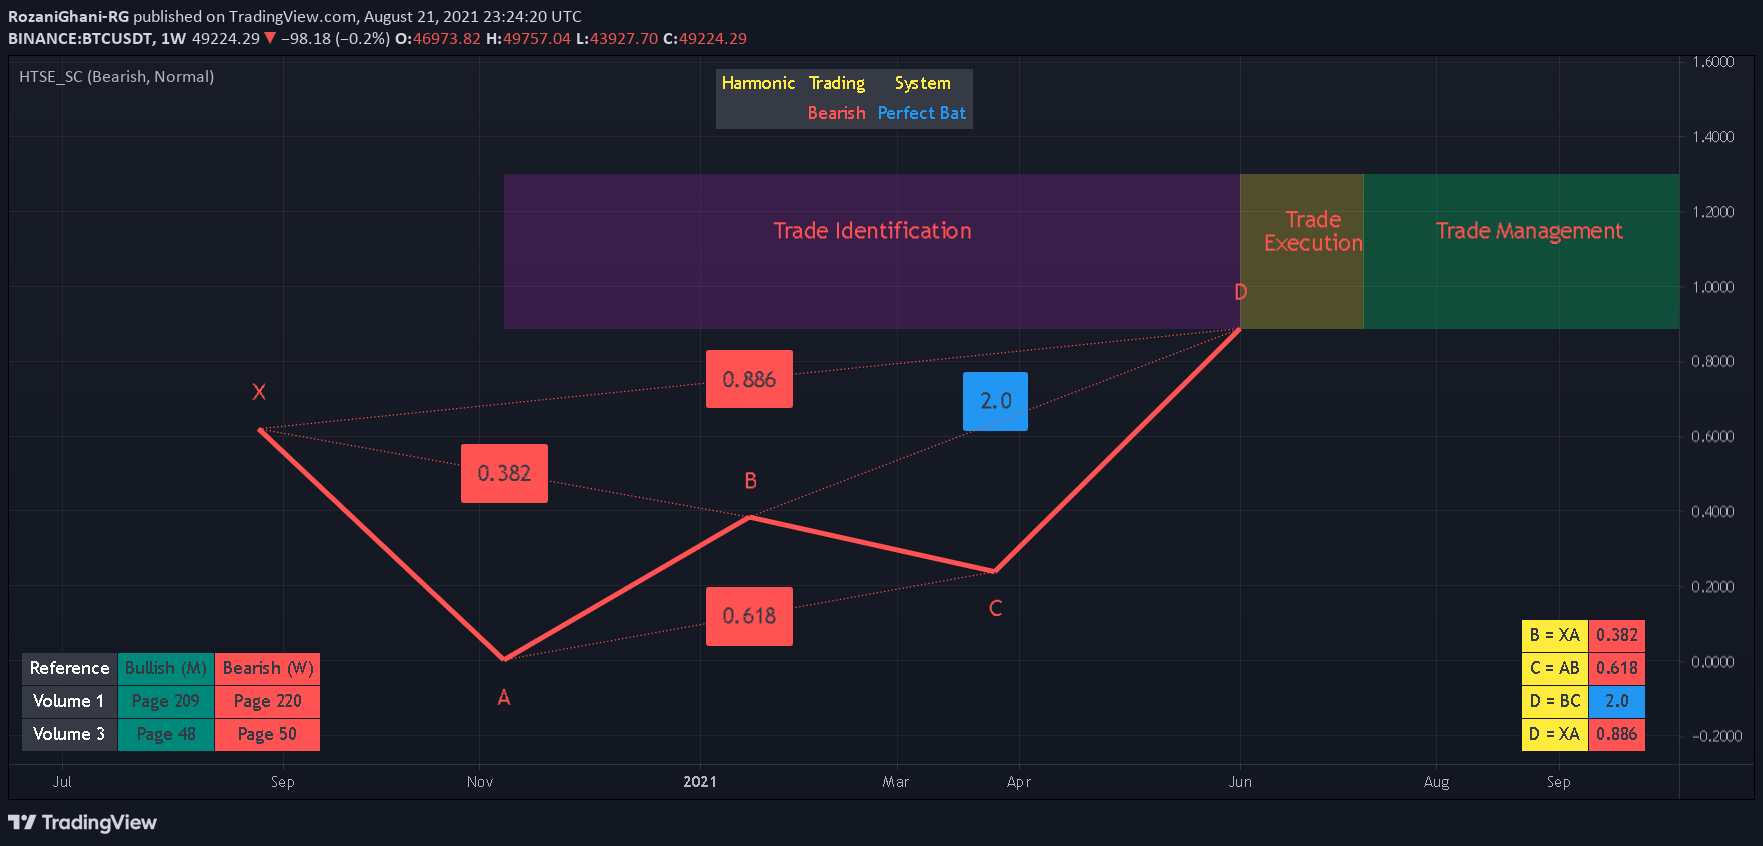The width and height of the screenshot is (1763, 846).
Task: Select the Trade Management green zone label
Action: coord(1529,231)
